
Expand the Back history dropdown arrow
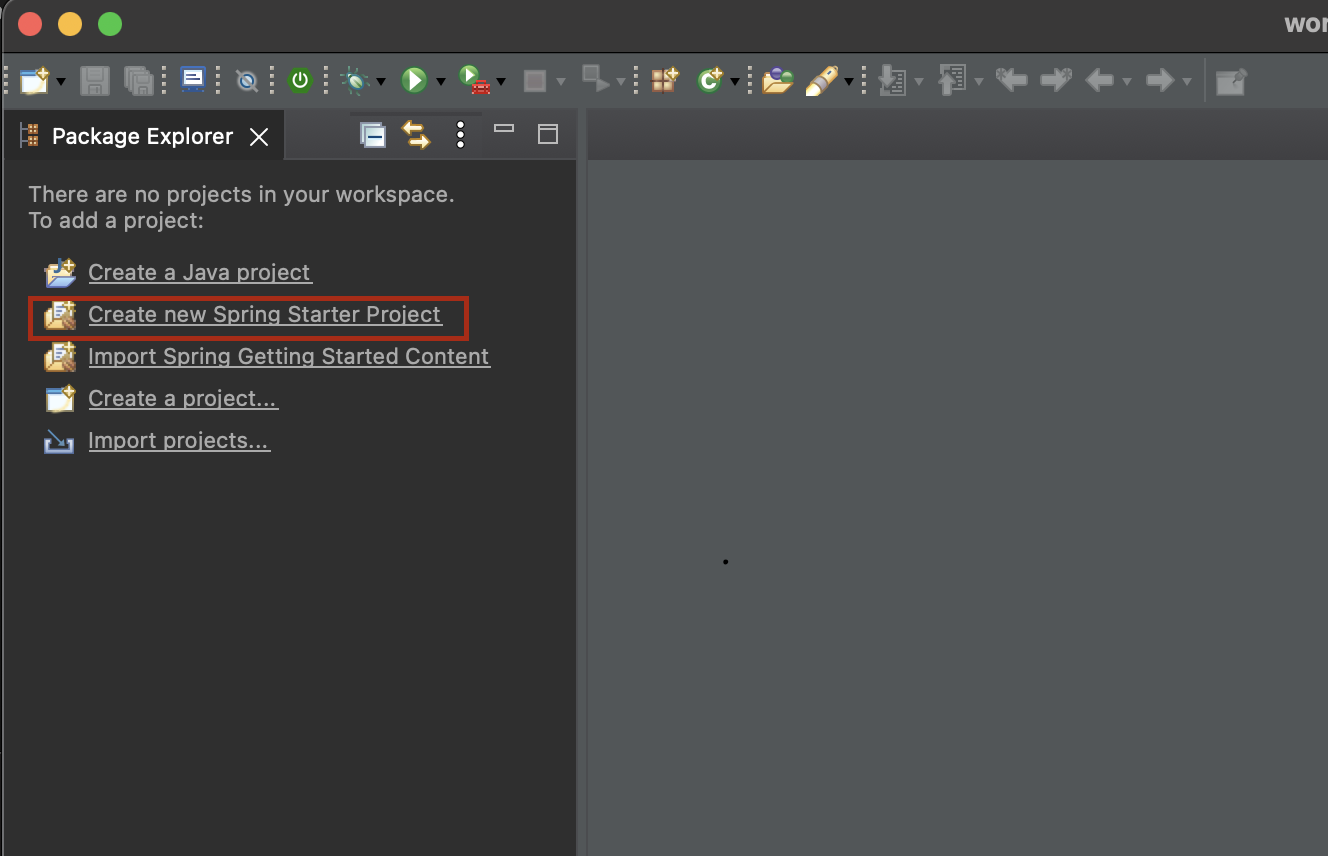(1127, 82)
